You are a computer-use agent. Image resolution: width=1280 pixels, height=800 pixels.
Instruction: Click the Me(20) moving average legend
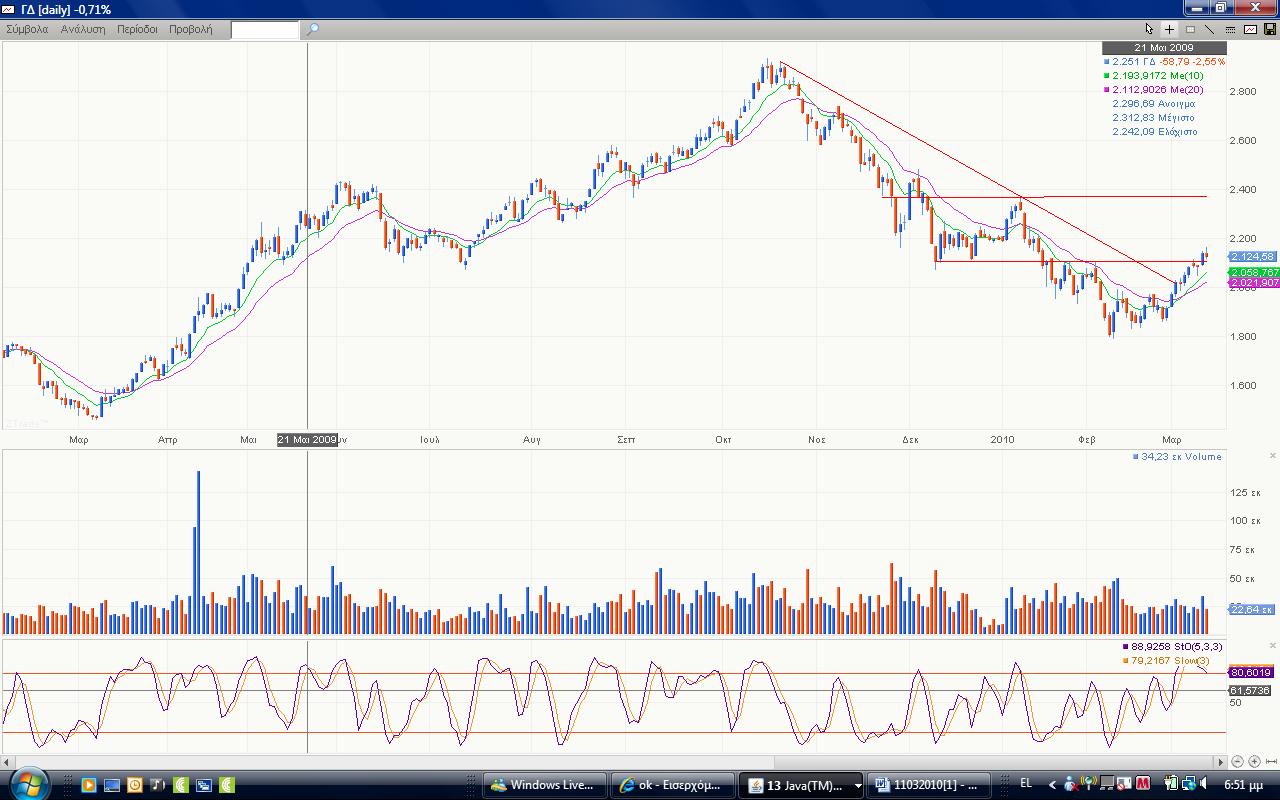1154,90
